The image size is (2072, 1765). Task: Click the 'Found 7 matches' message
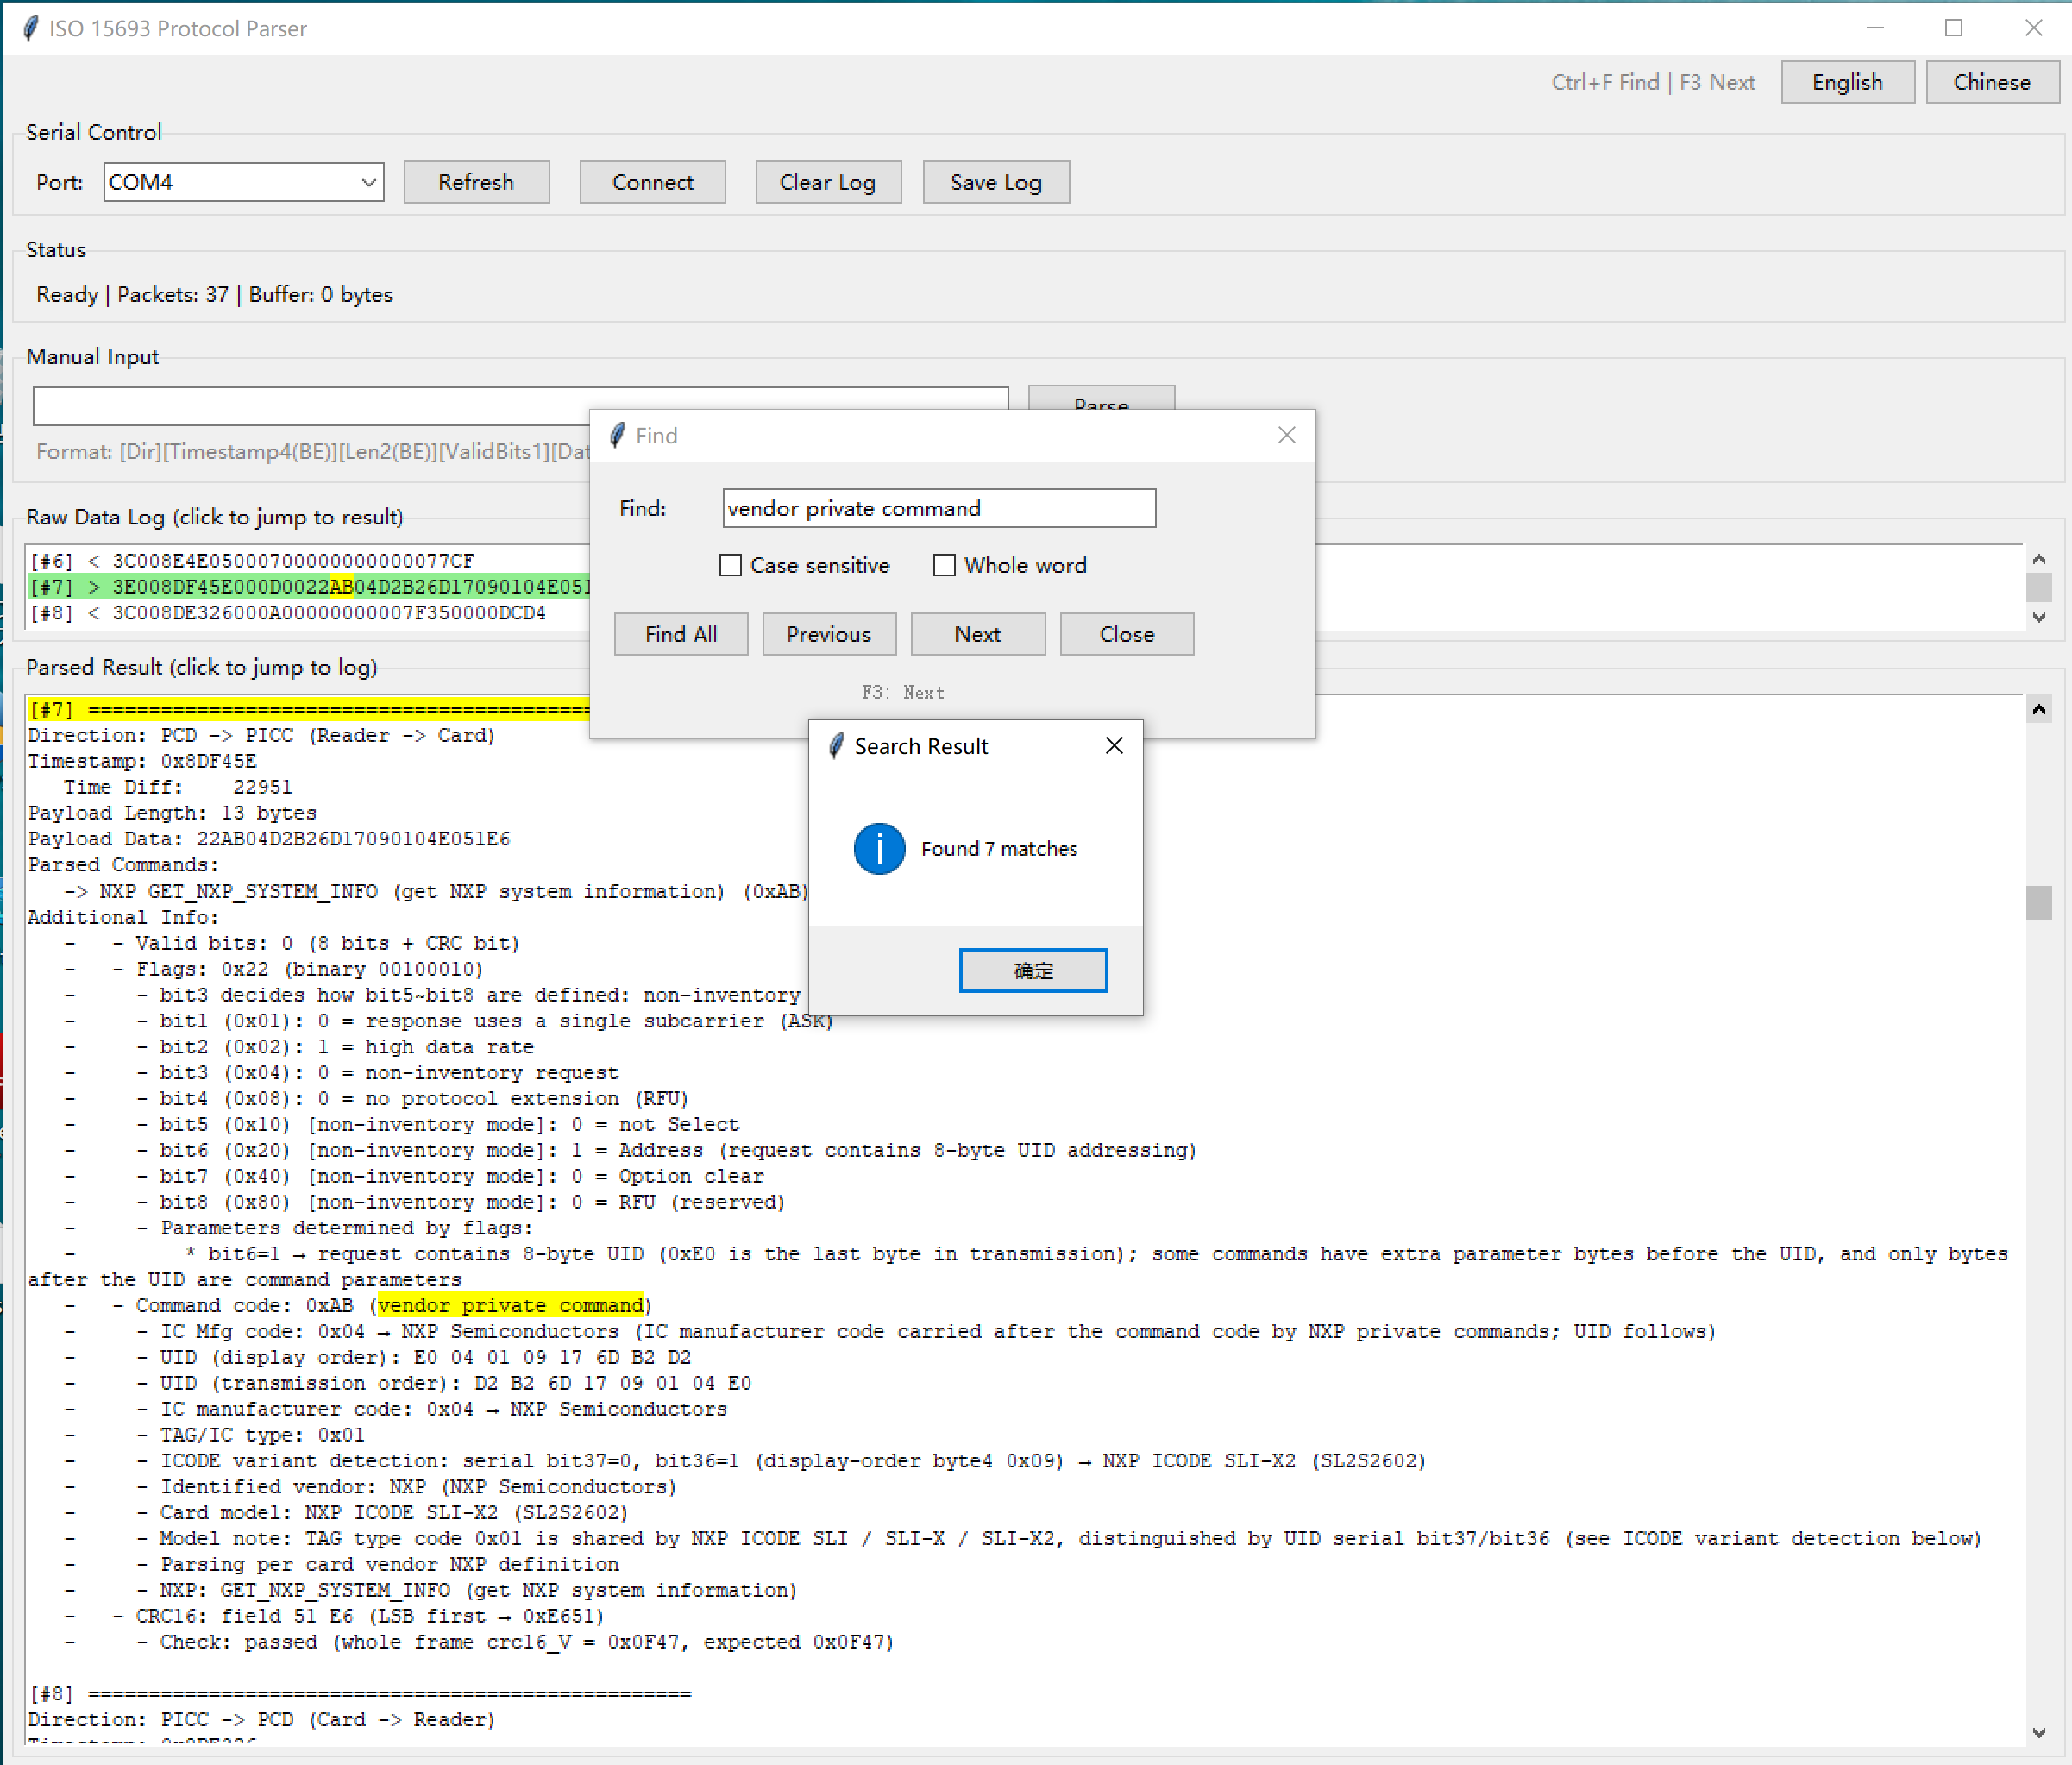[x=999, y=849]
